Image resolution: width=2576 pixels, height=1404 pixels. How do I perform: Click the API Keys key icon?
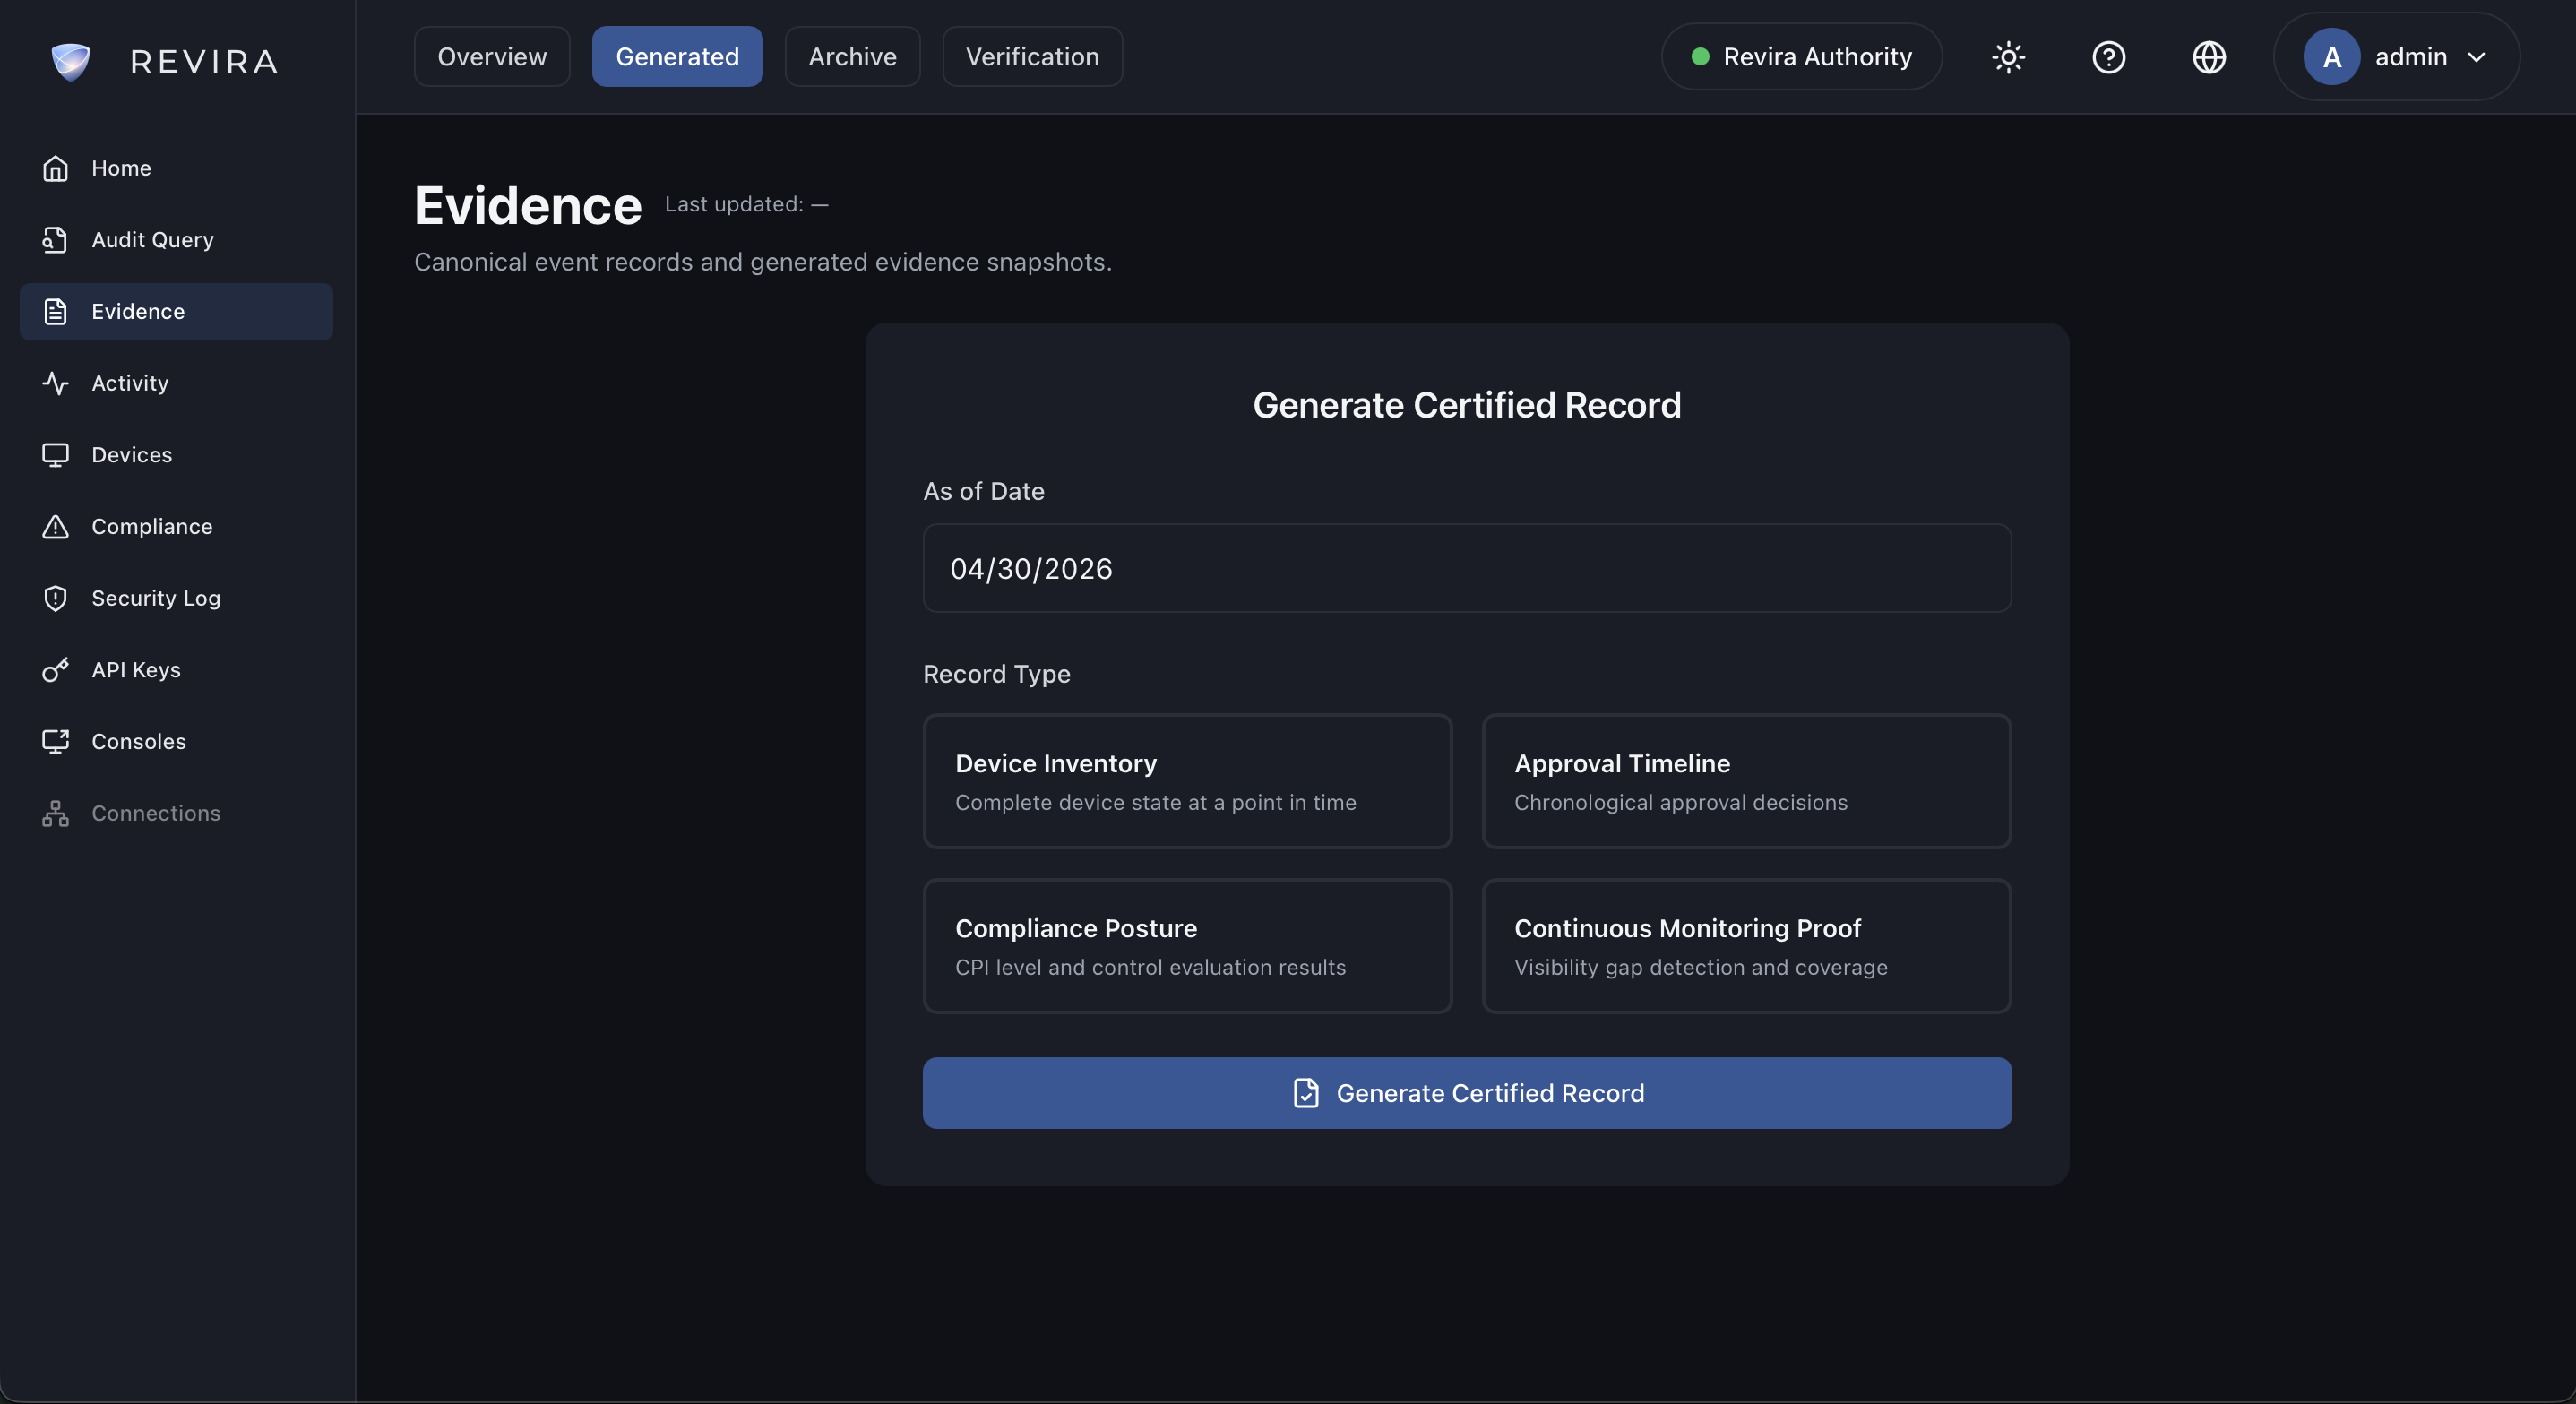(x=55, y=670)
